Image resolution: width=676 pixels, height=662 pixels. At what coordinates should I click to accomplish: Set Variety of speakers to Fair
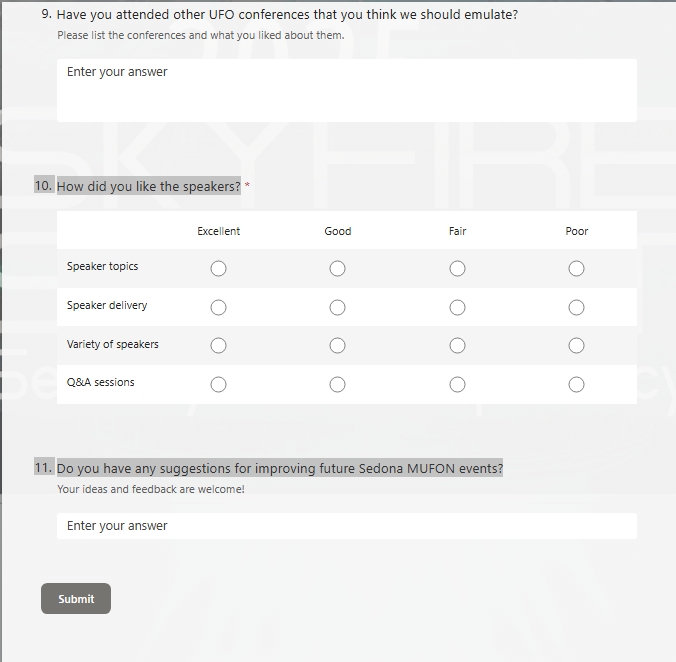pyautogui.click(x=457, y=345)
